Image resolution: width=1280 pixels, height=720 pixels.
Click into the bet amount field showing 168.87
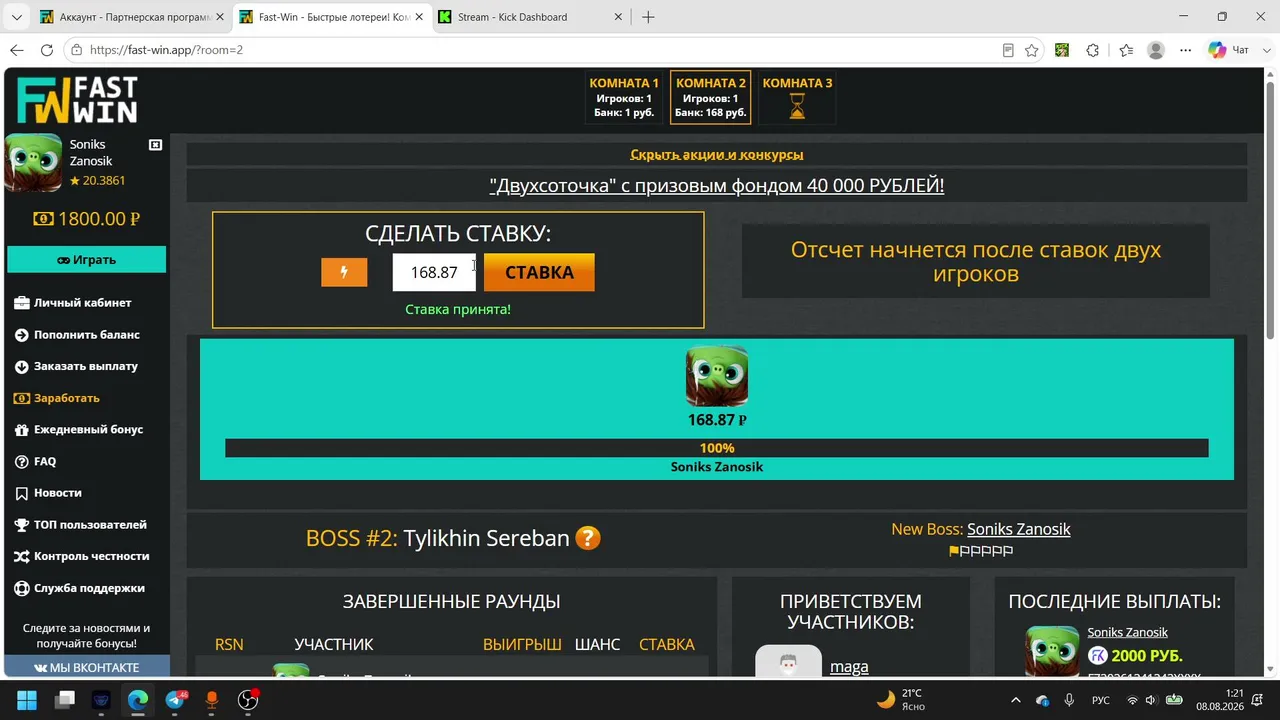pyautogui.click(x=434, y=272)
